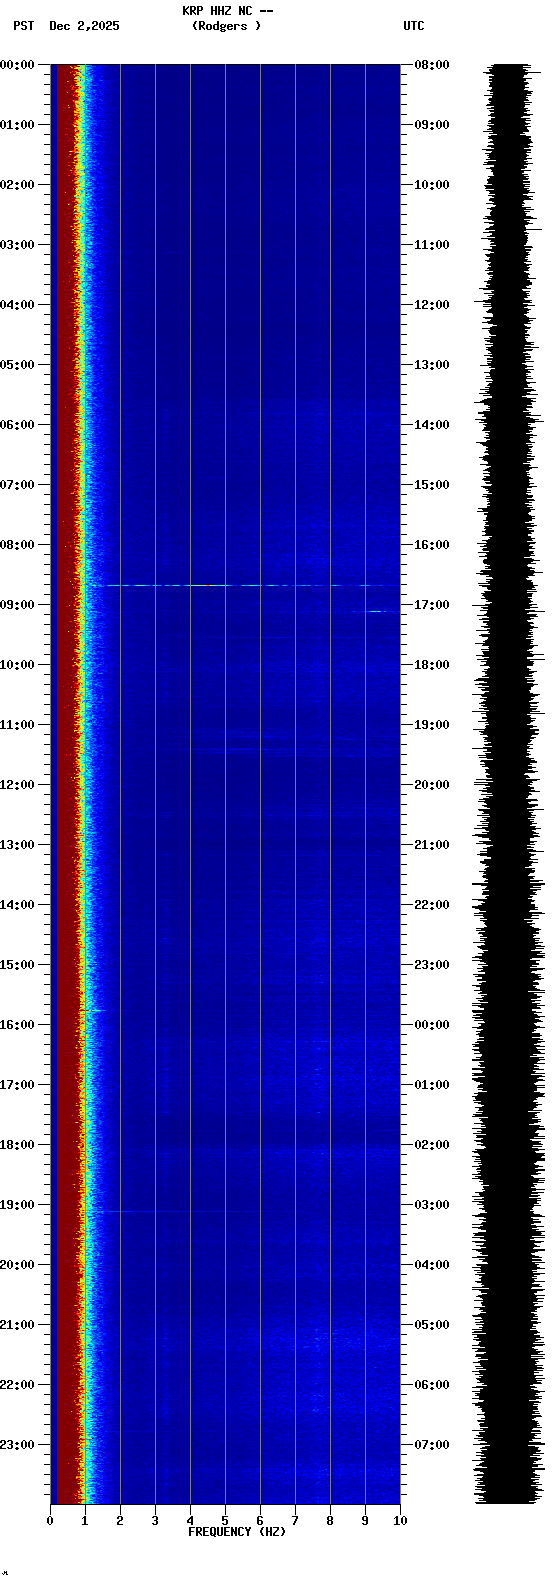This screenshot has width=552, height=1584.
Task: Click the 14:00 UTC tick label
Action: pos(431,425)
